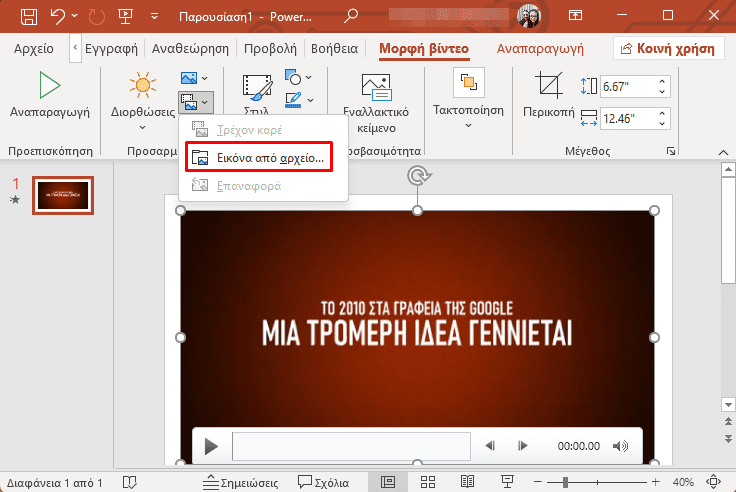Click the vertical scrollbar up arrow
This screenshot has height=492, width=736.
coord(728,169)
